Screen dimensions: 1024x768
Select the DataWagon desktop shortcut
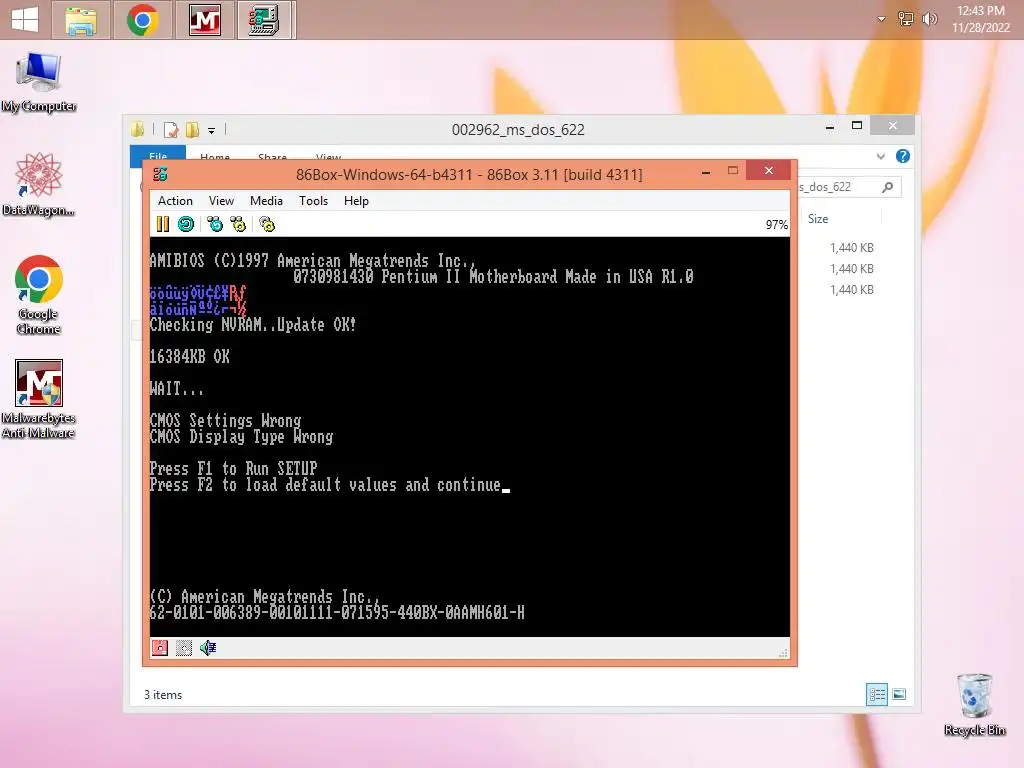tap(39, 185)
